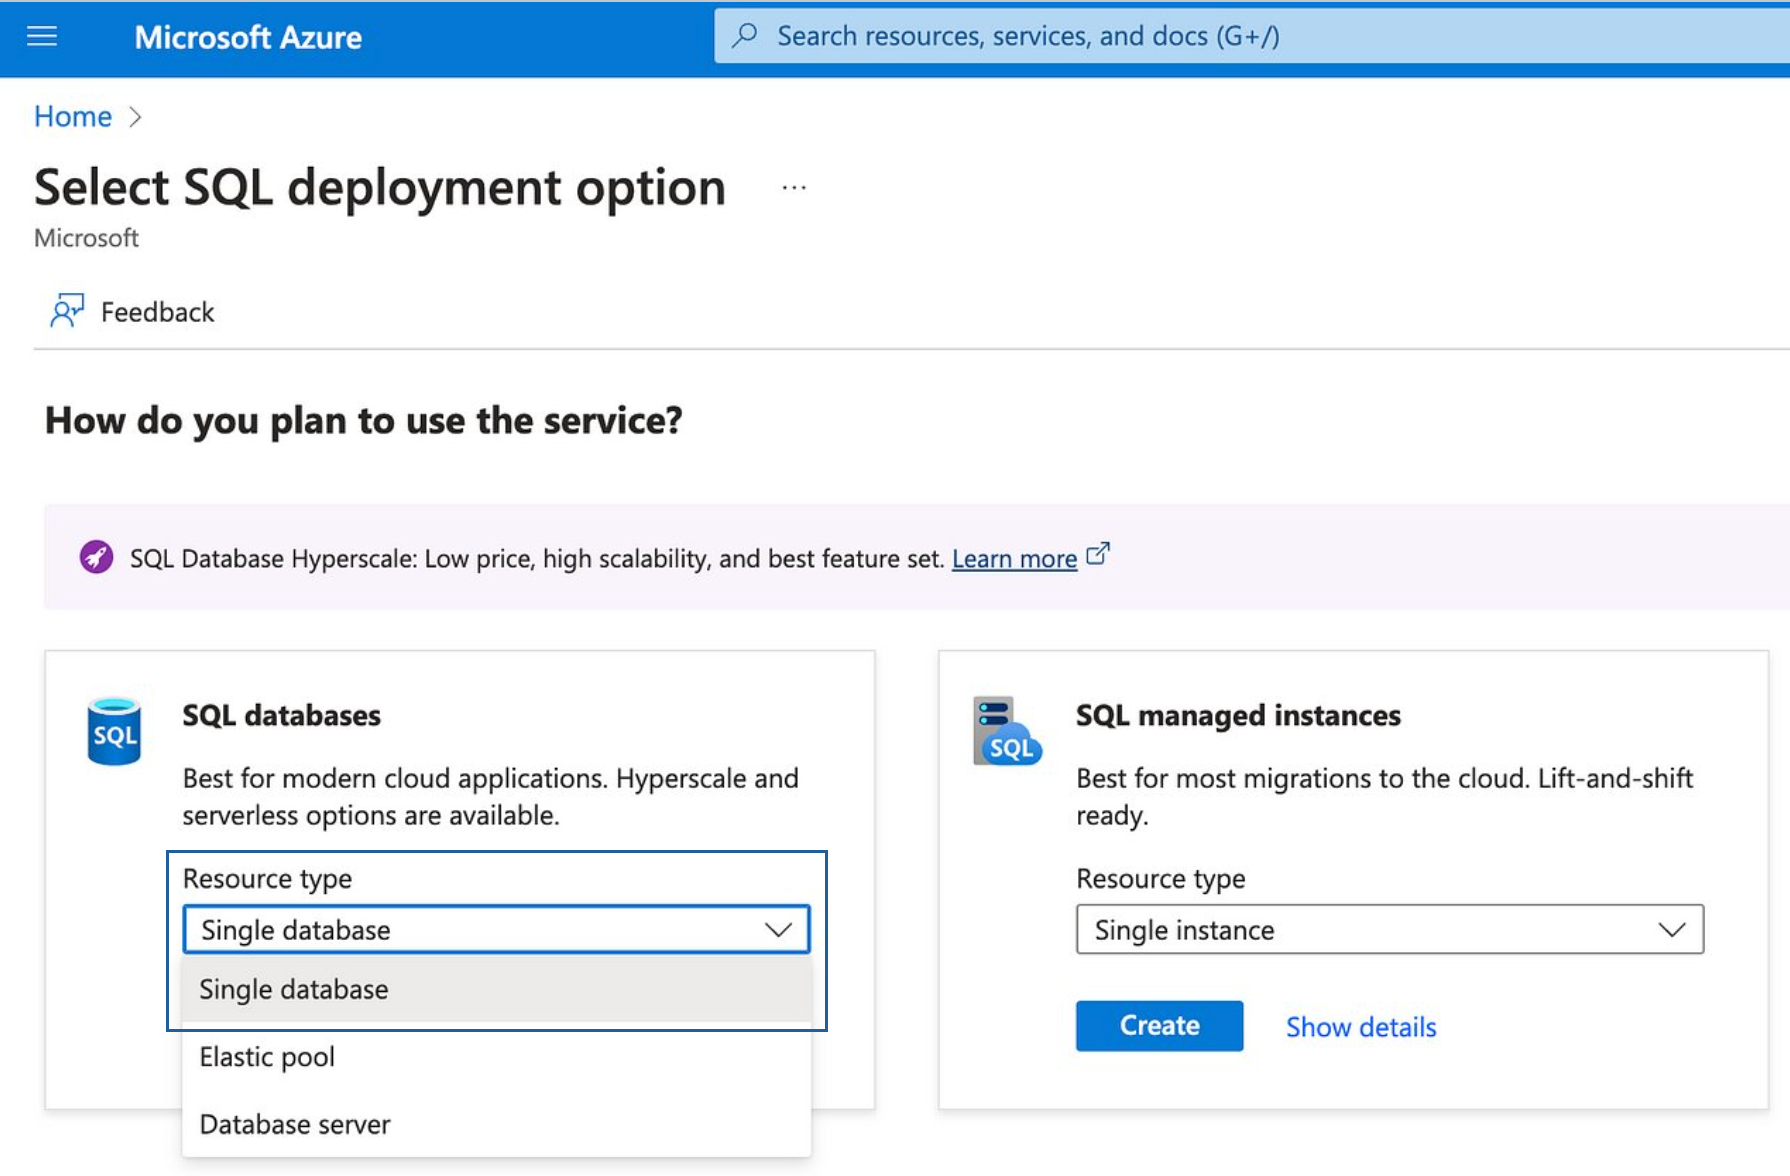The height and width of the screenshot is (1176, 1790).
Task: Click chevron arrow on Single instance dropdown
Action: (x=1672, y=930)
